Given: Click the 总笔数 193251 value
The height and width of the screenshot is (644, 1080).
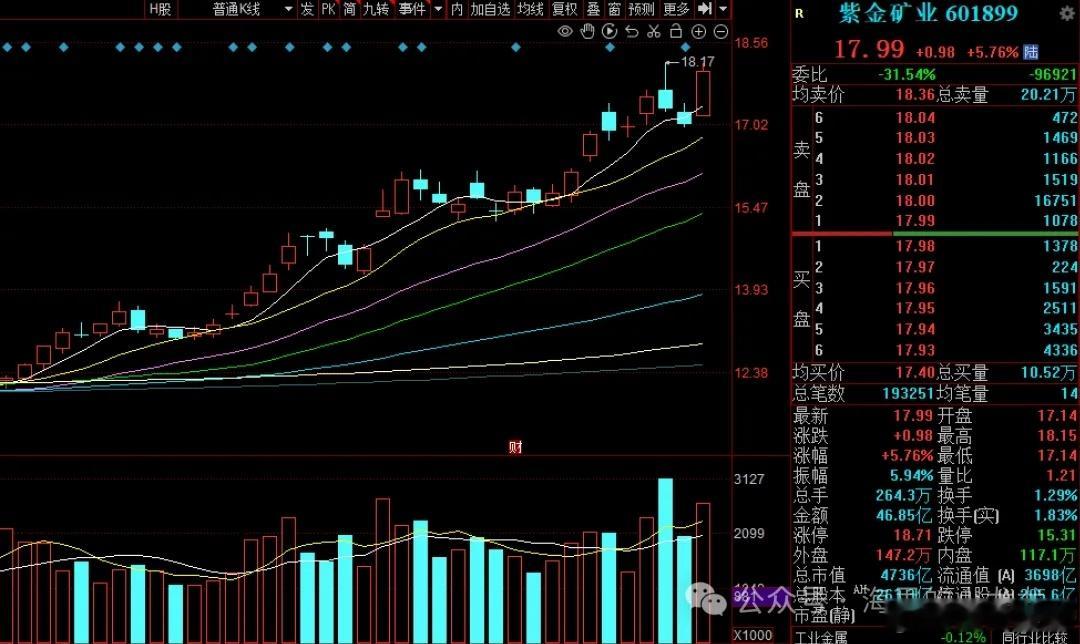Looking at the screenshot, I should click(908, 393).
